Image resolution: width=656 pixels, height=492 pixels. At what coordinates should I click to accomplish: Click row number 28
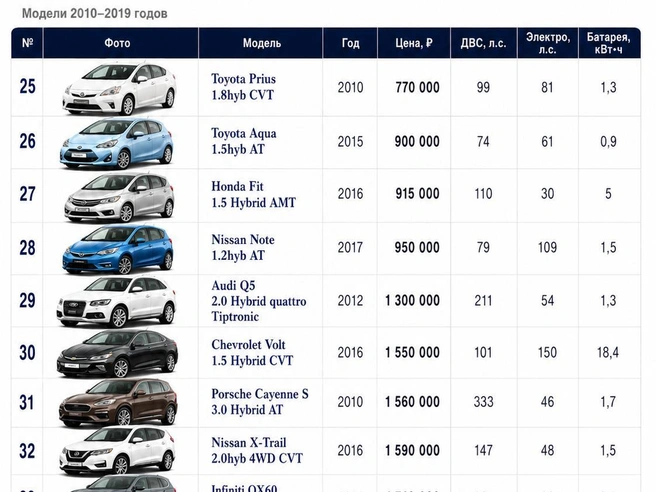pos(27,248)
